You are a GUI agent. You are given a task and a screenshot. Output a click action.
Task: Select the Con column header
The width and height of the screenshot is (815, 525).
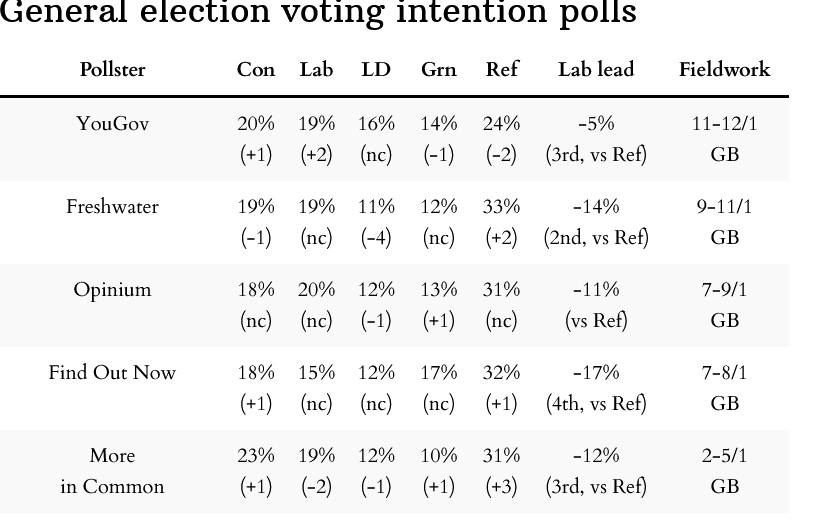coord(255,70)
